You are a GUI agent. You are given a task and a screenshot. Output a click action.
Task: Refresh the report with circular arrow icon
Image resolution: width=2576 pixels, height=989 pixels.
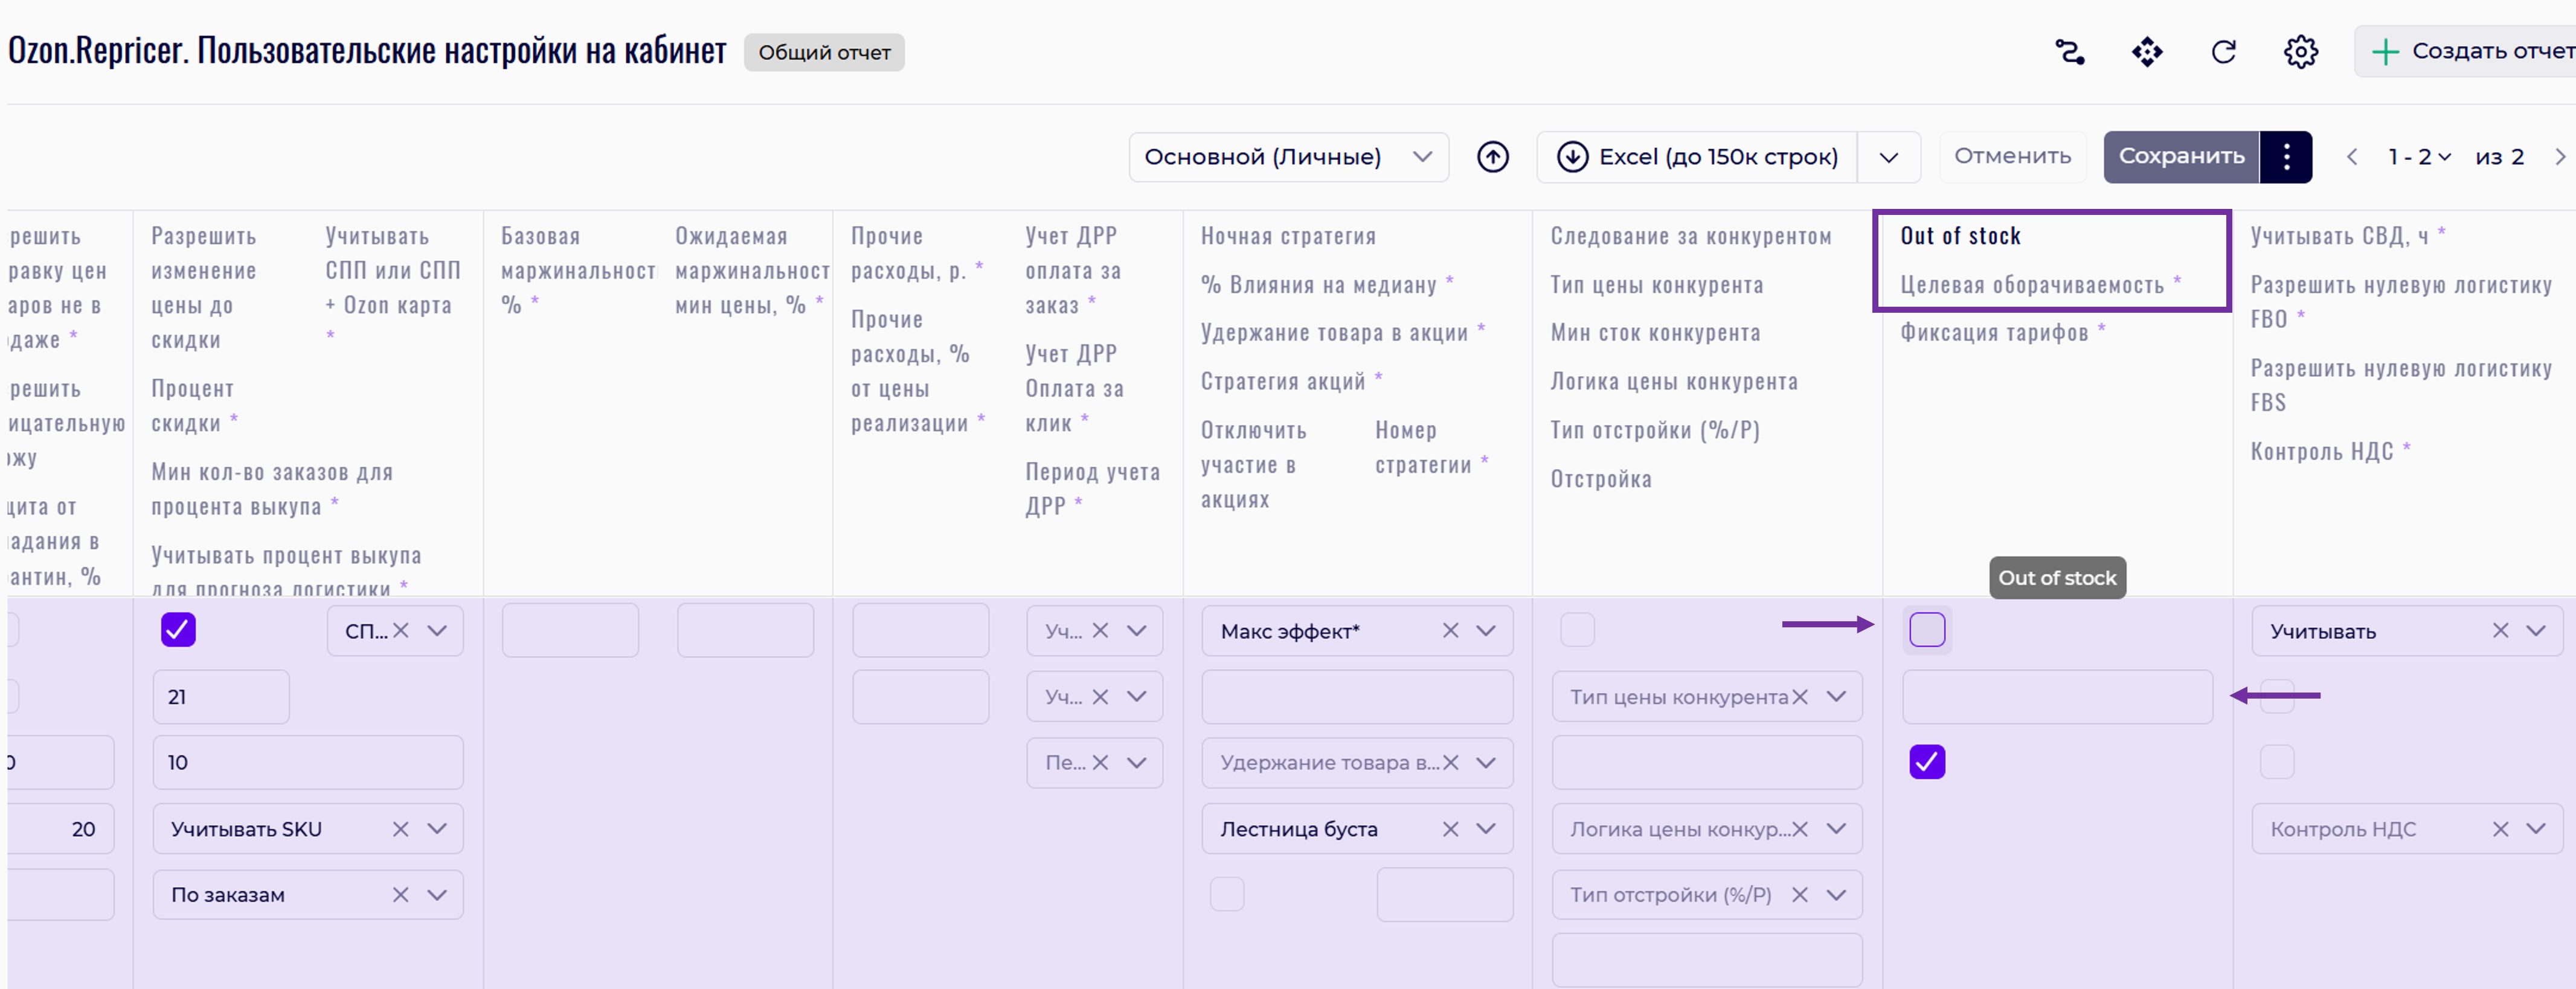click(x=2223, y=52)
